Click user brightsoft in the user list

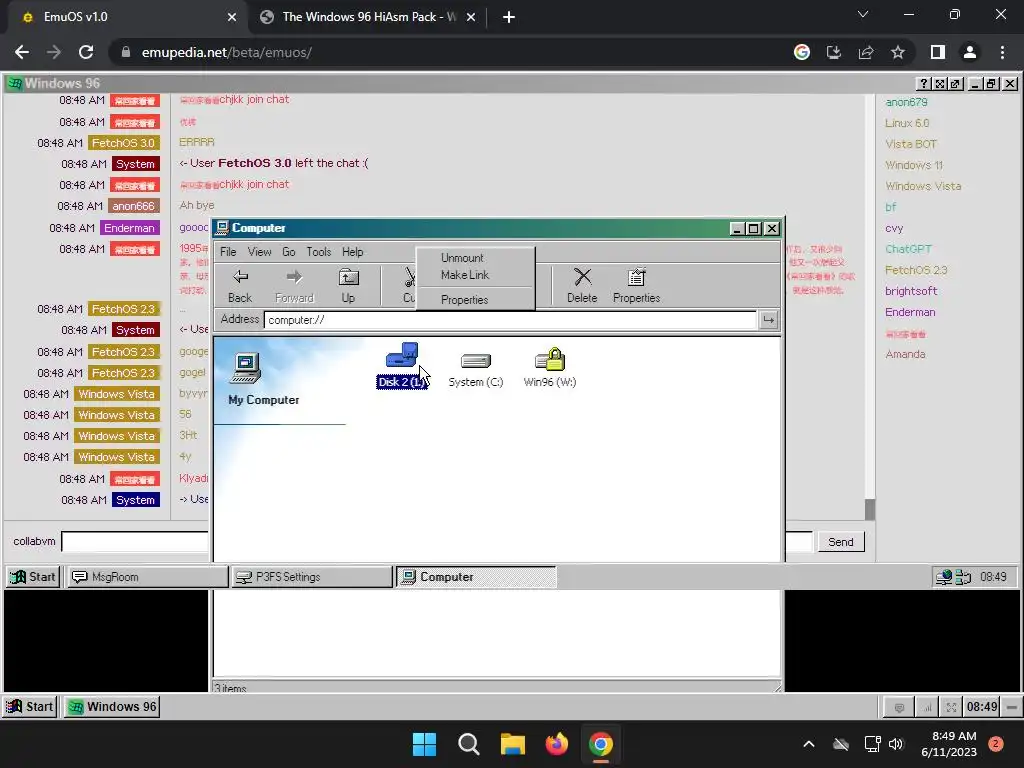tap(911, 291)
